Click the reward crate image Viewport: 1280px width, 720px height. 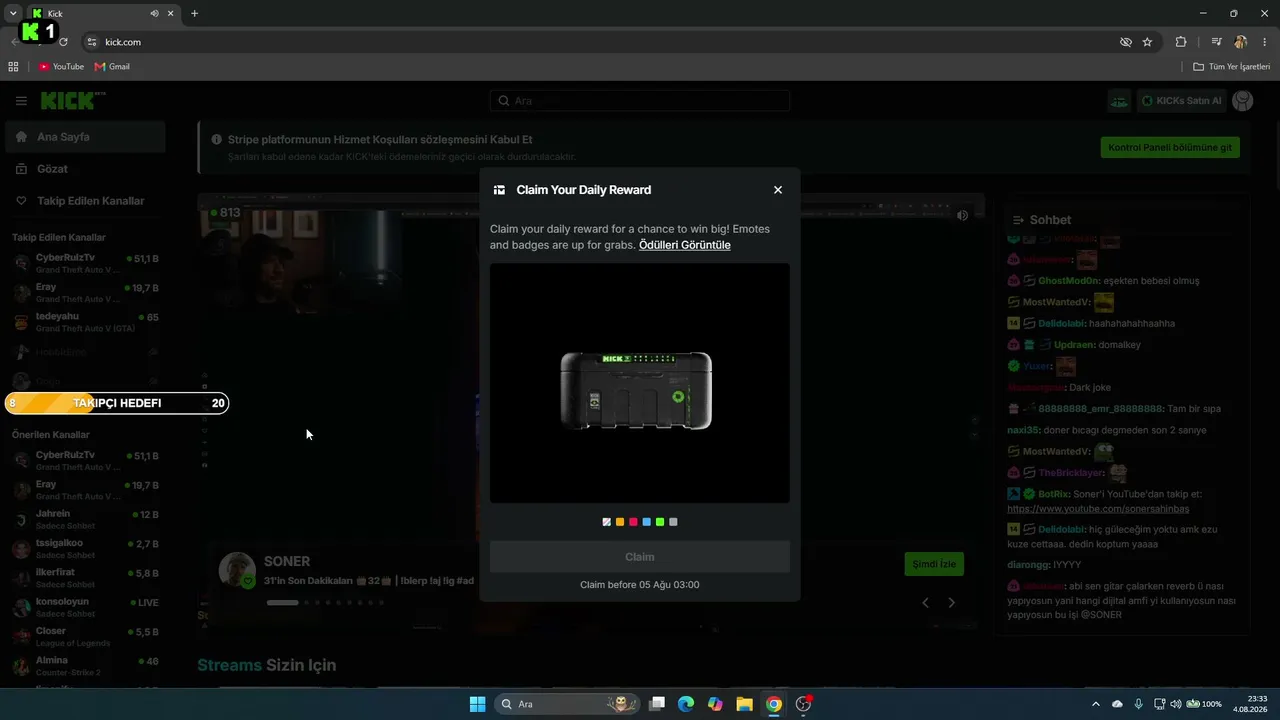tap(637, 390)
